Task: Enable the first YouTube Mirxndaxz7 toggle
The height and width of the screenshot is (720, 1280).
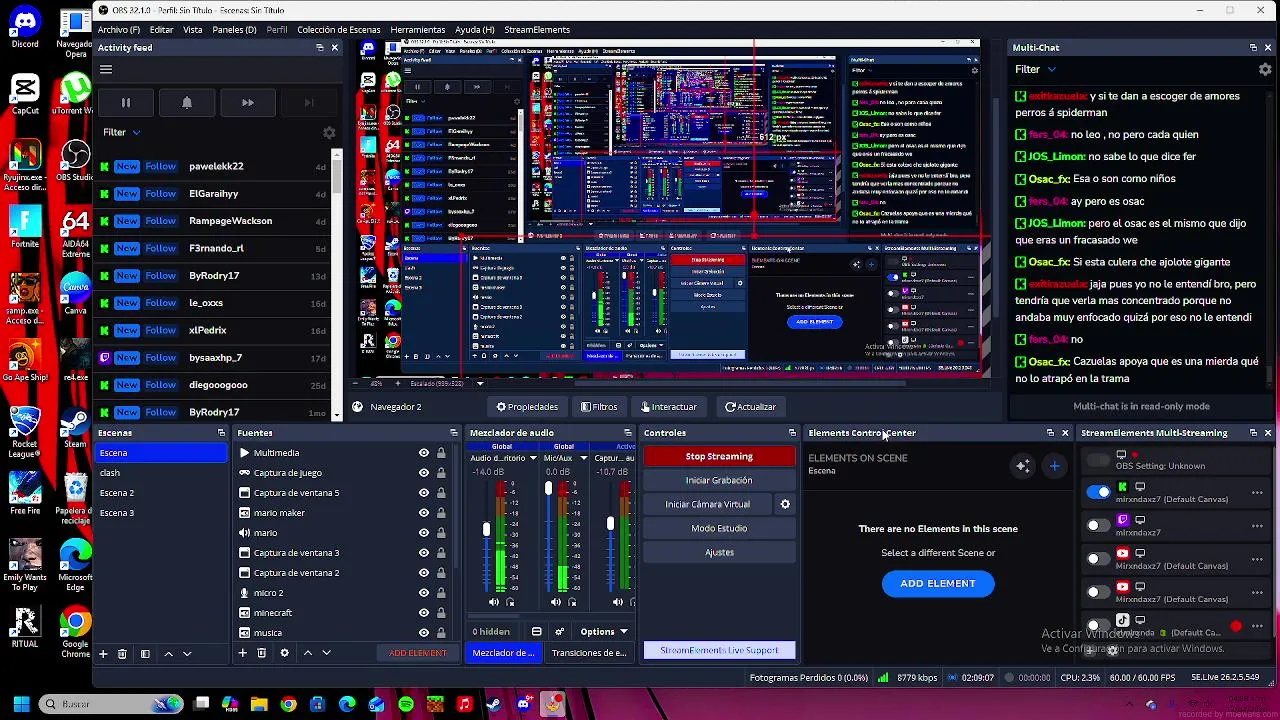Action: [1098, 558]
